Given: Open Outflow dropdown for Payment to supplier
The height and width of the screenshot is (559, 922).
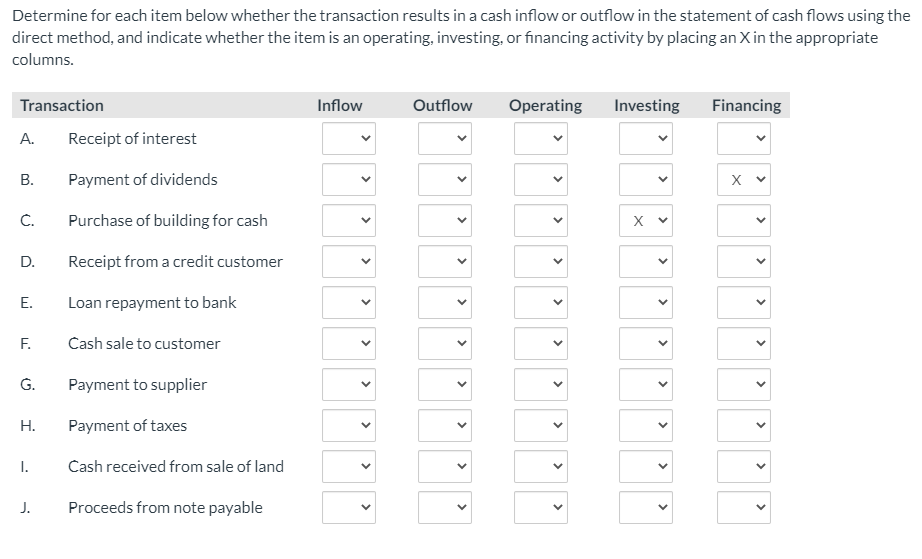Looking at the screenshot, I should tap(444, 385).
